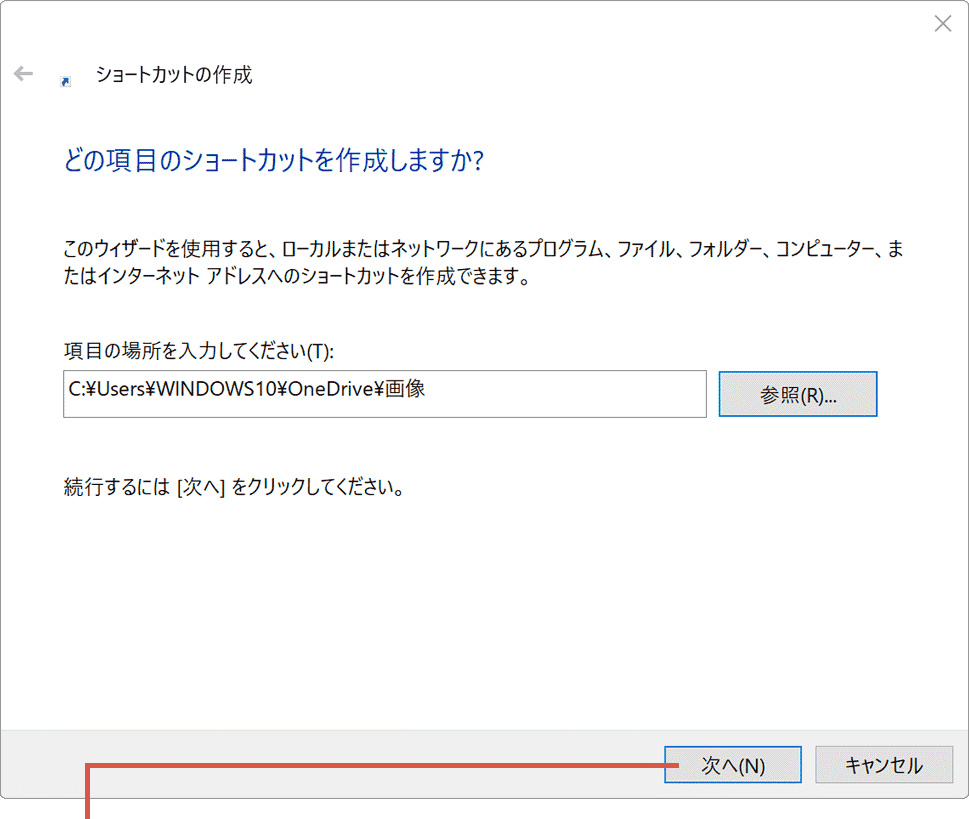Viewport: 969px width, 819px height.
Task: Click the shortcut wizard icon beside the title
Action: 66,79
